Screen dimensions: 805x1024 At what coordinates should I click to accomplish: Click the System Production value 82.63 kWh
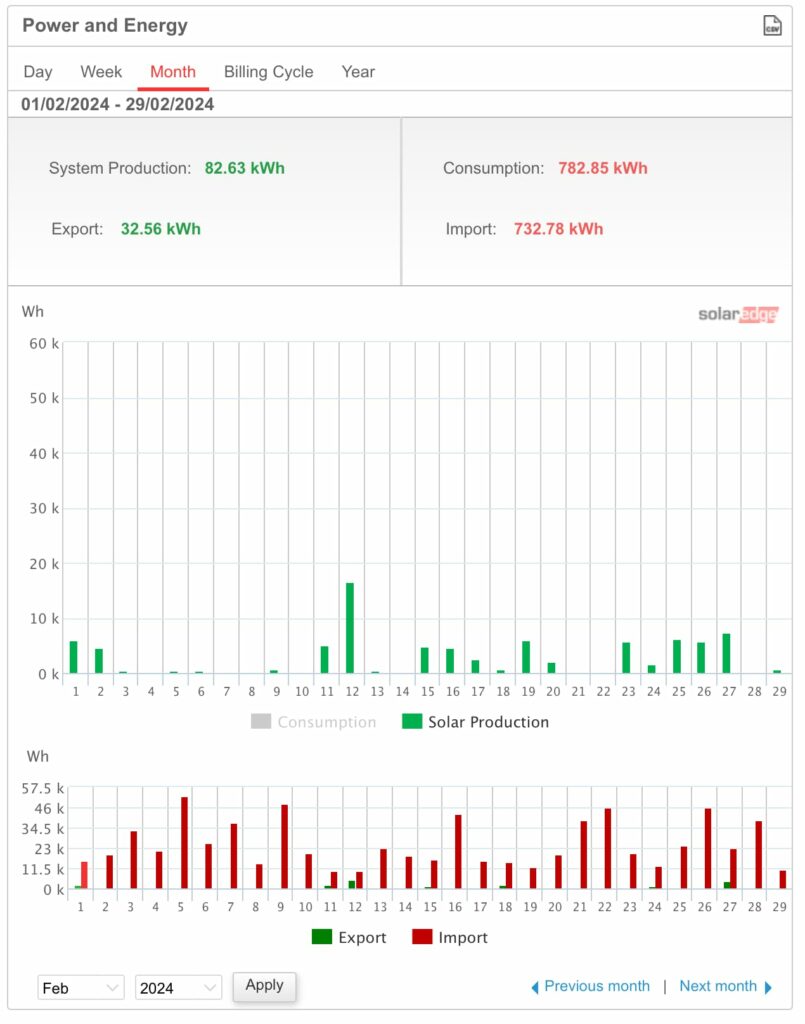pyautogui.click(x=245, y=168)
